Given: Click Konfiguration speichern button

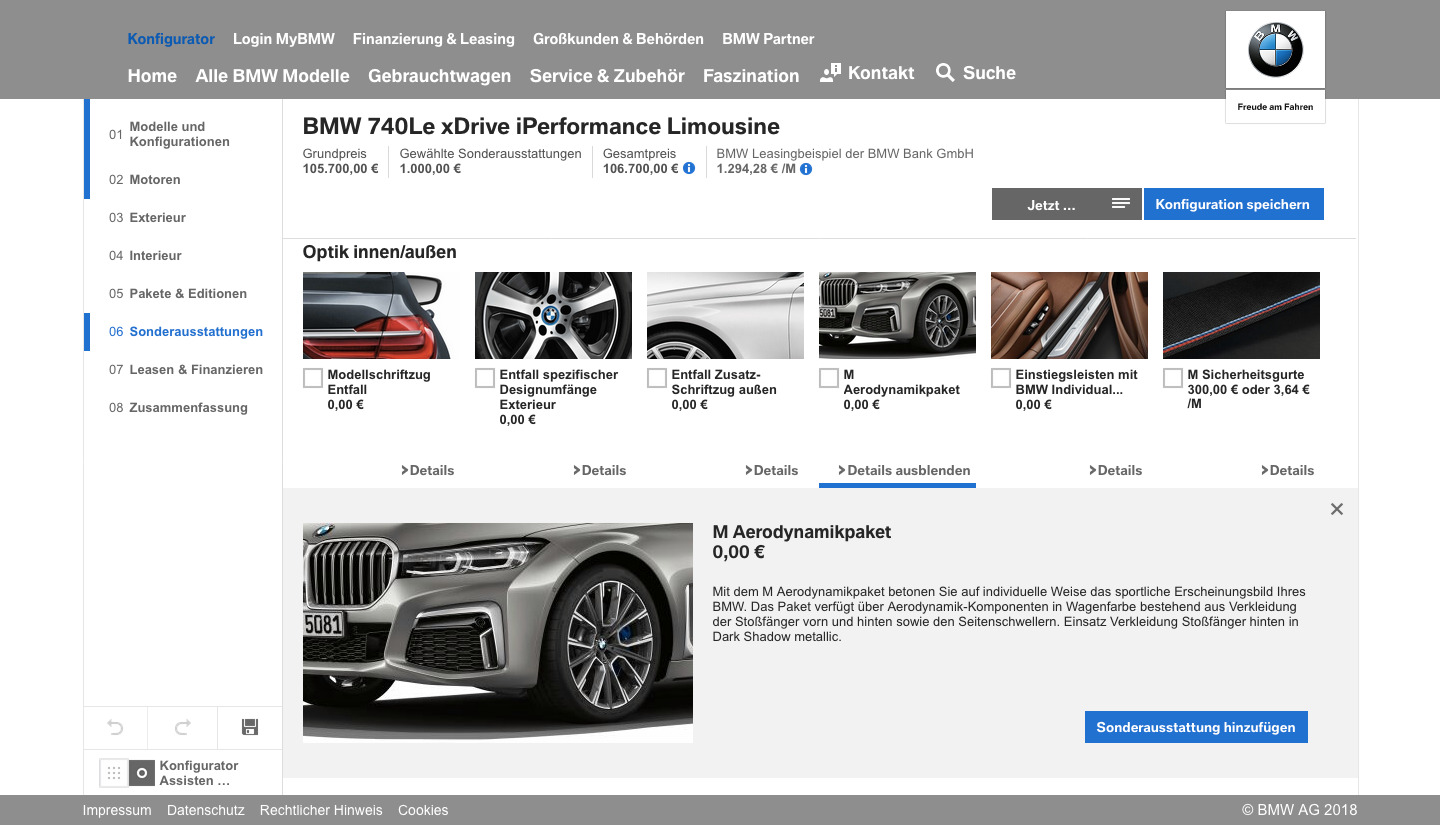Looking at the screenshot, I should 1233,204.
